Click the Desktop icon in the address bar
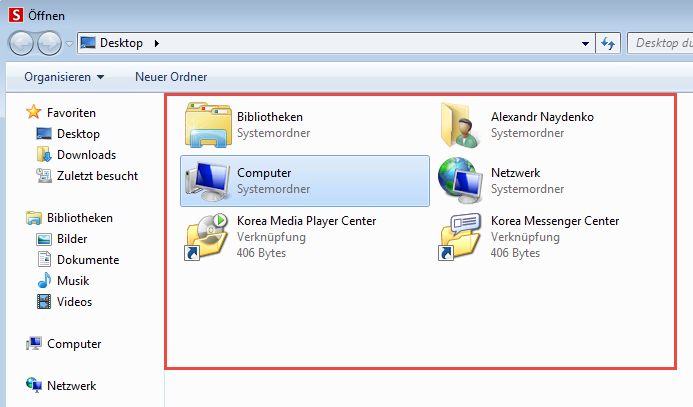 pos(88,43)
